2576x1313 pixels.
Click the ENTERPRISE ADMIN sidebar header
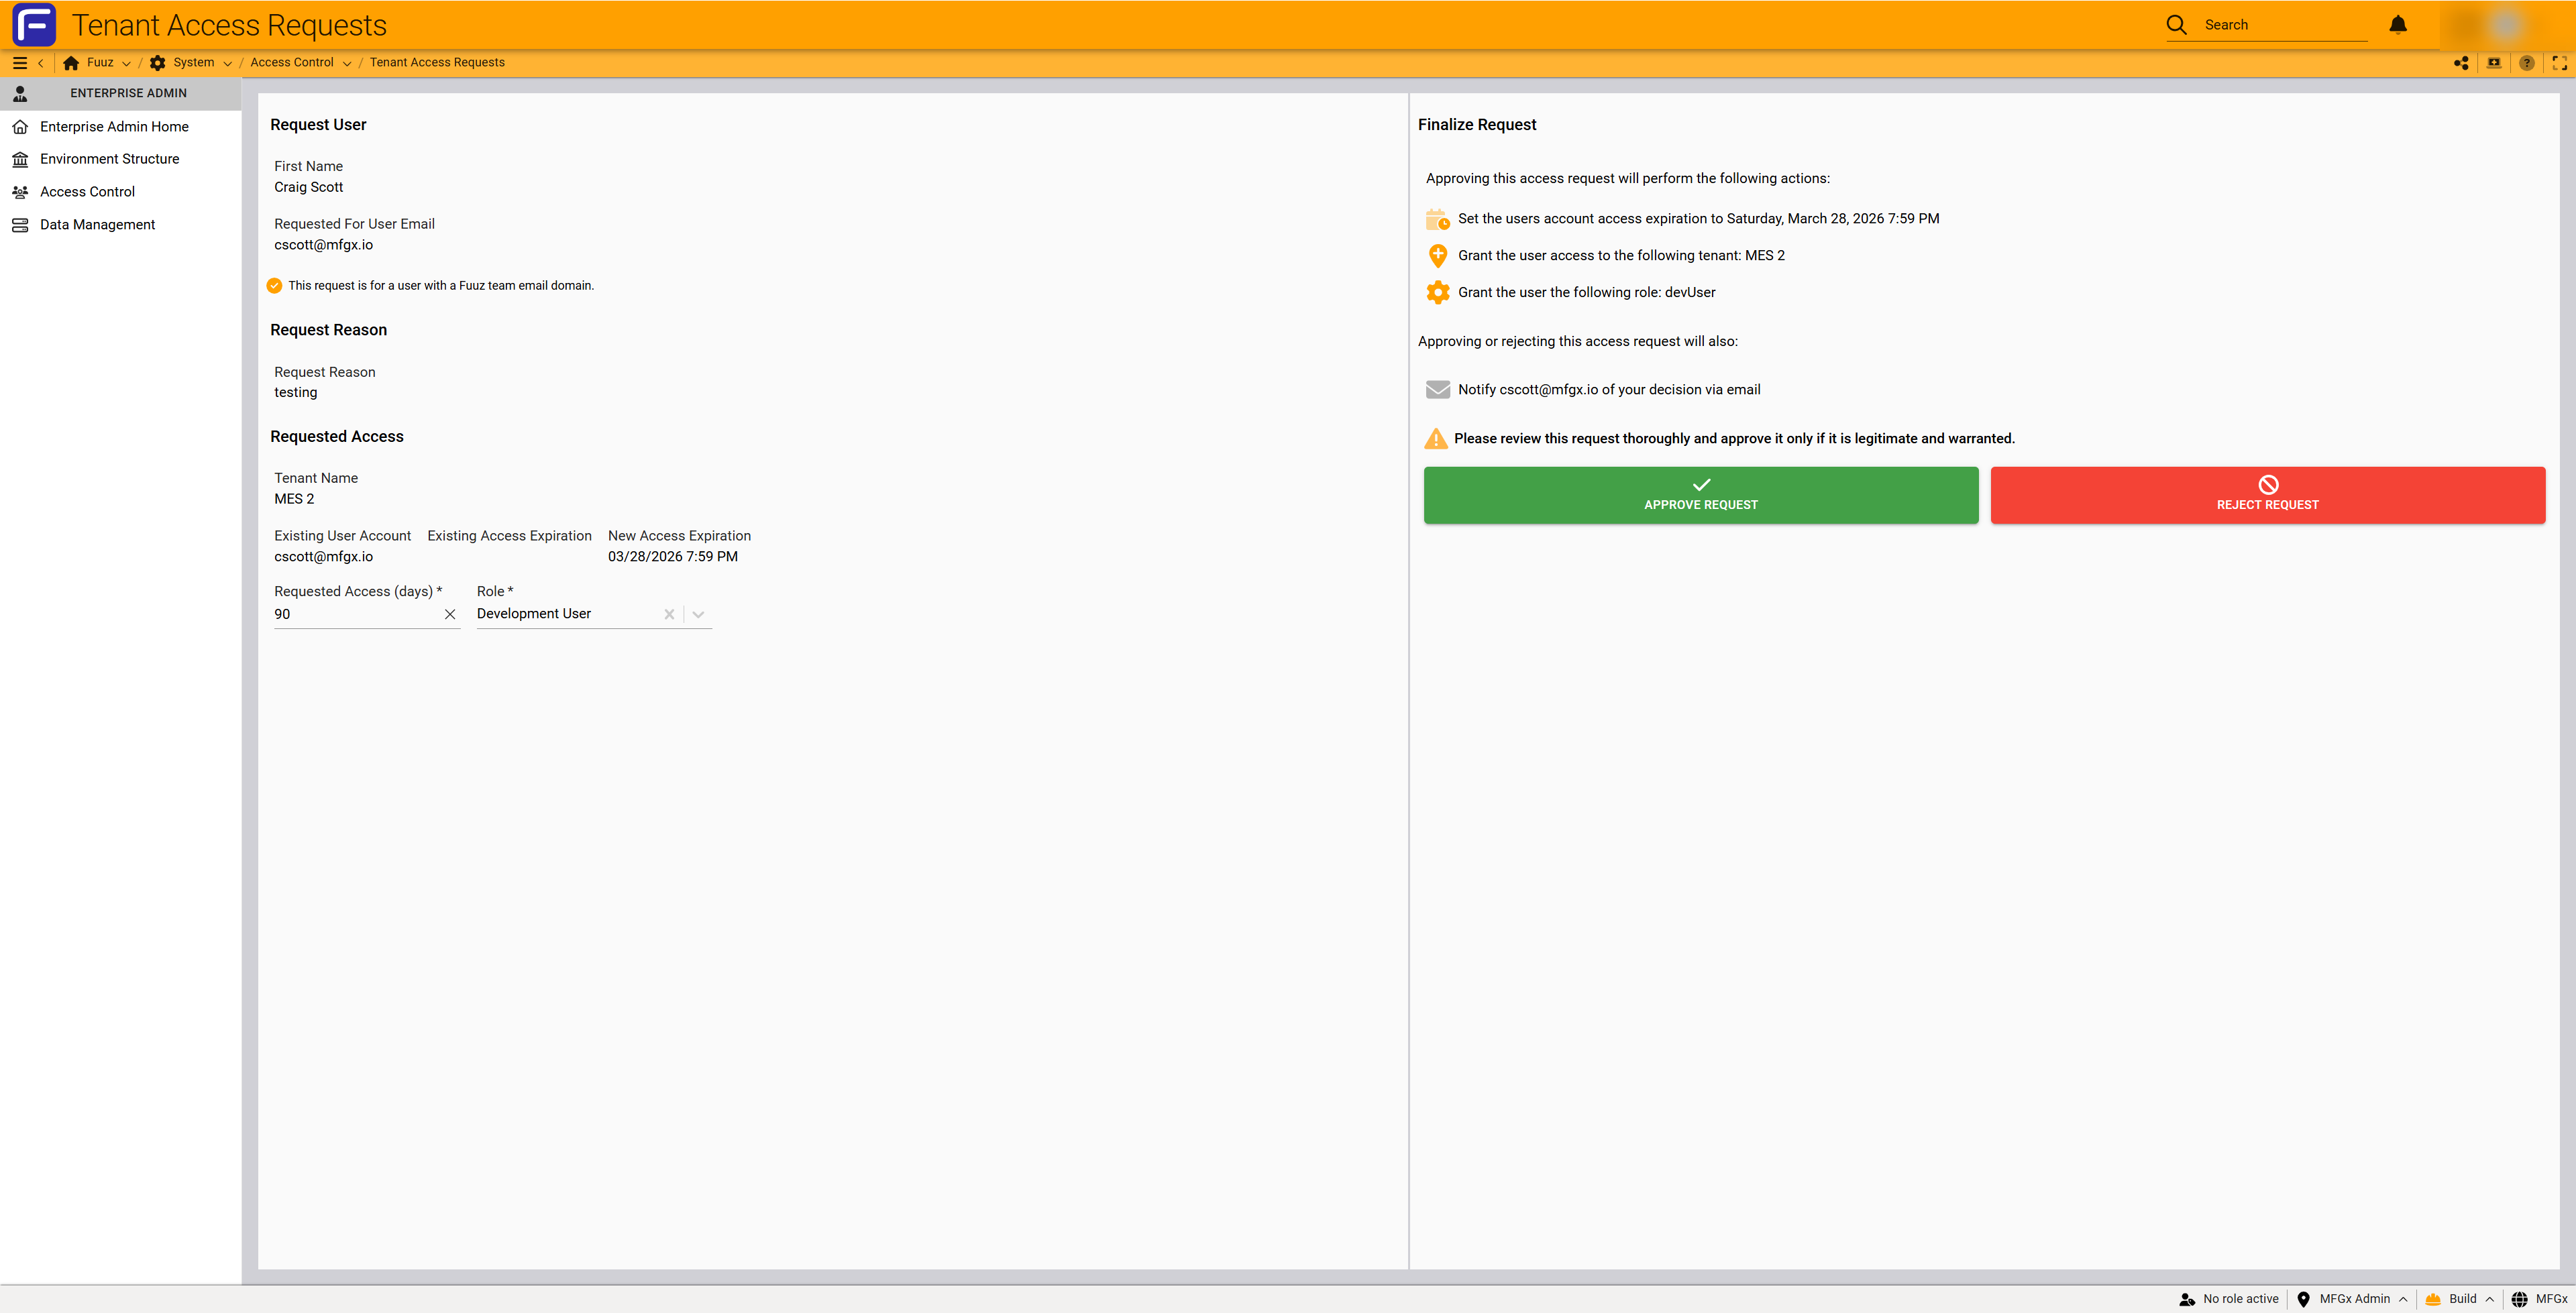click(x=120, y=93)
